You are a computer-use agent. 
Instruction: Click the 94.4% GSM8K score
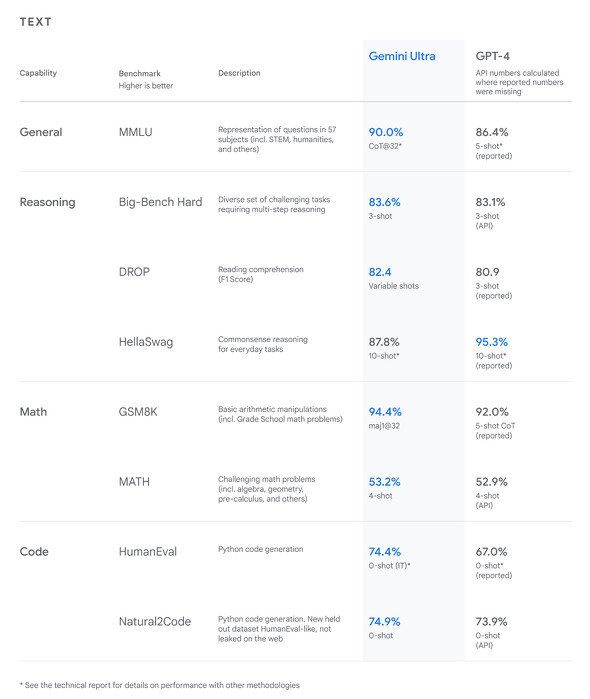[x=385, y=411]
